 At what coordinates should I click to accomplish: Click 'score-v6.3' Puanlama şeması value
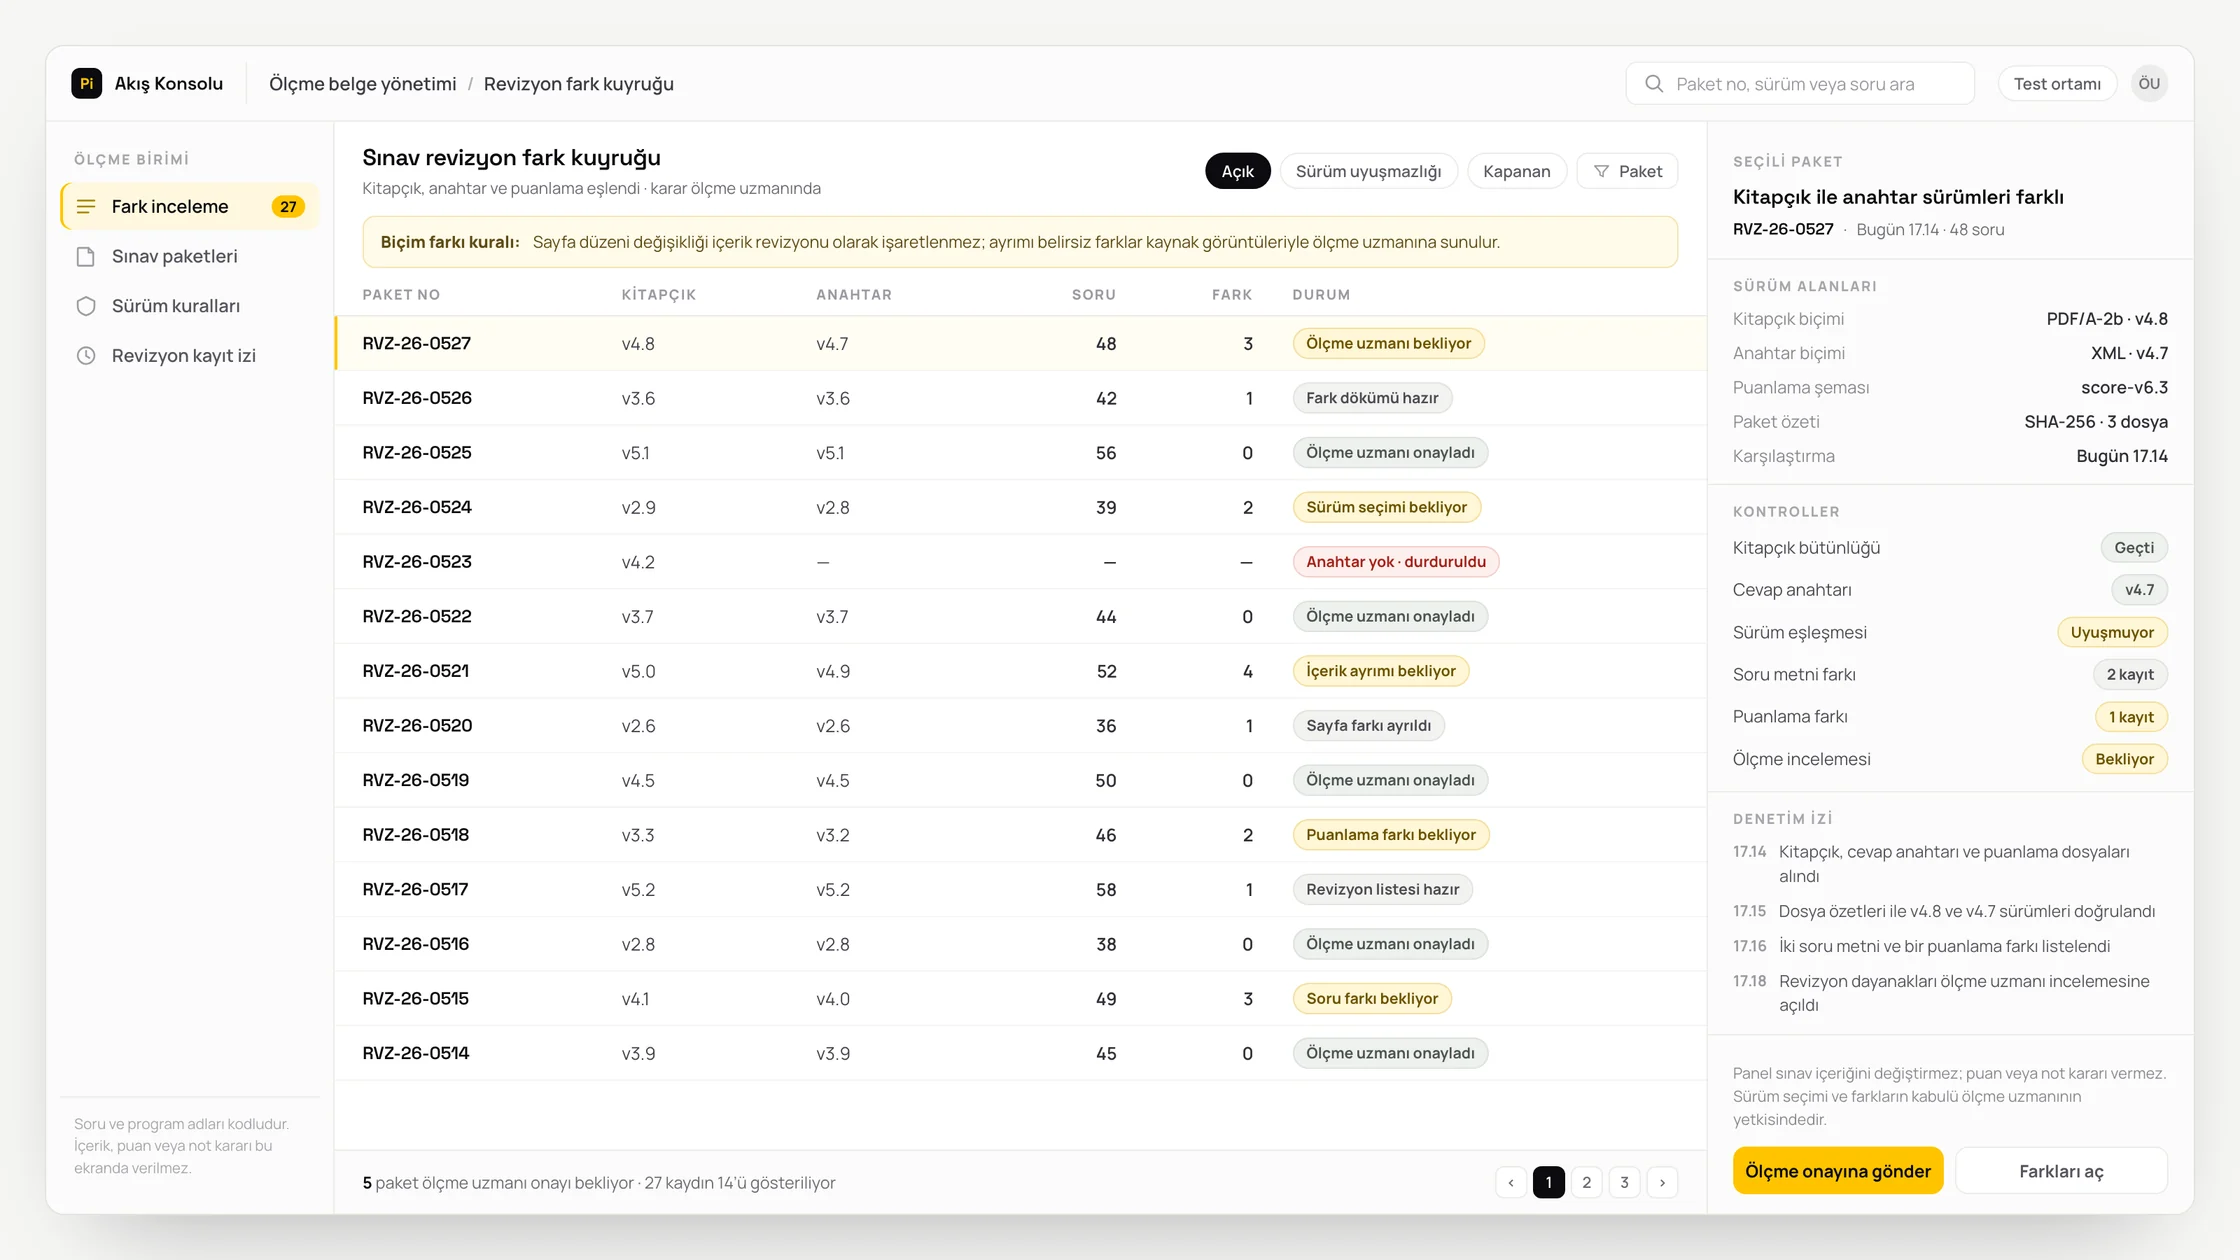[x=2124, y=388]
